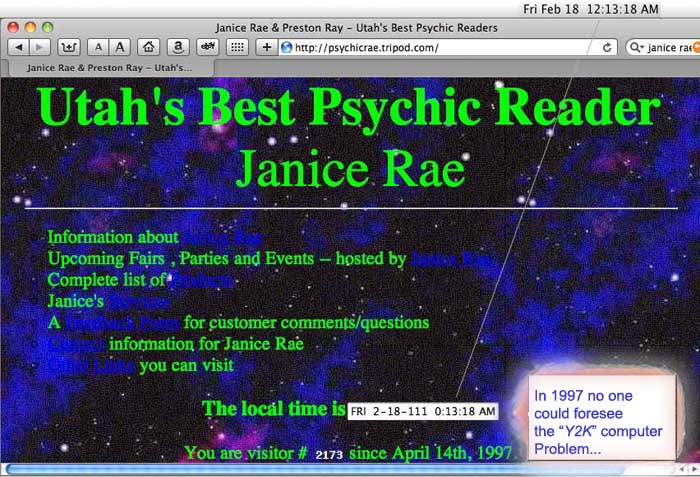Reload the page with refresh icon
Viewport: 700px width, 477px height.
pos(607,47)
